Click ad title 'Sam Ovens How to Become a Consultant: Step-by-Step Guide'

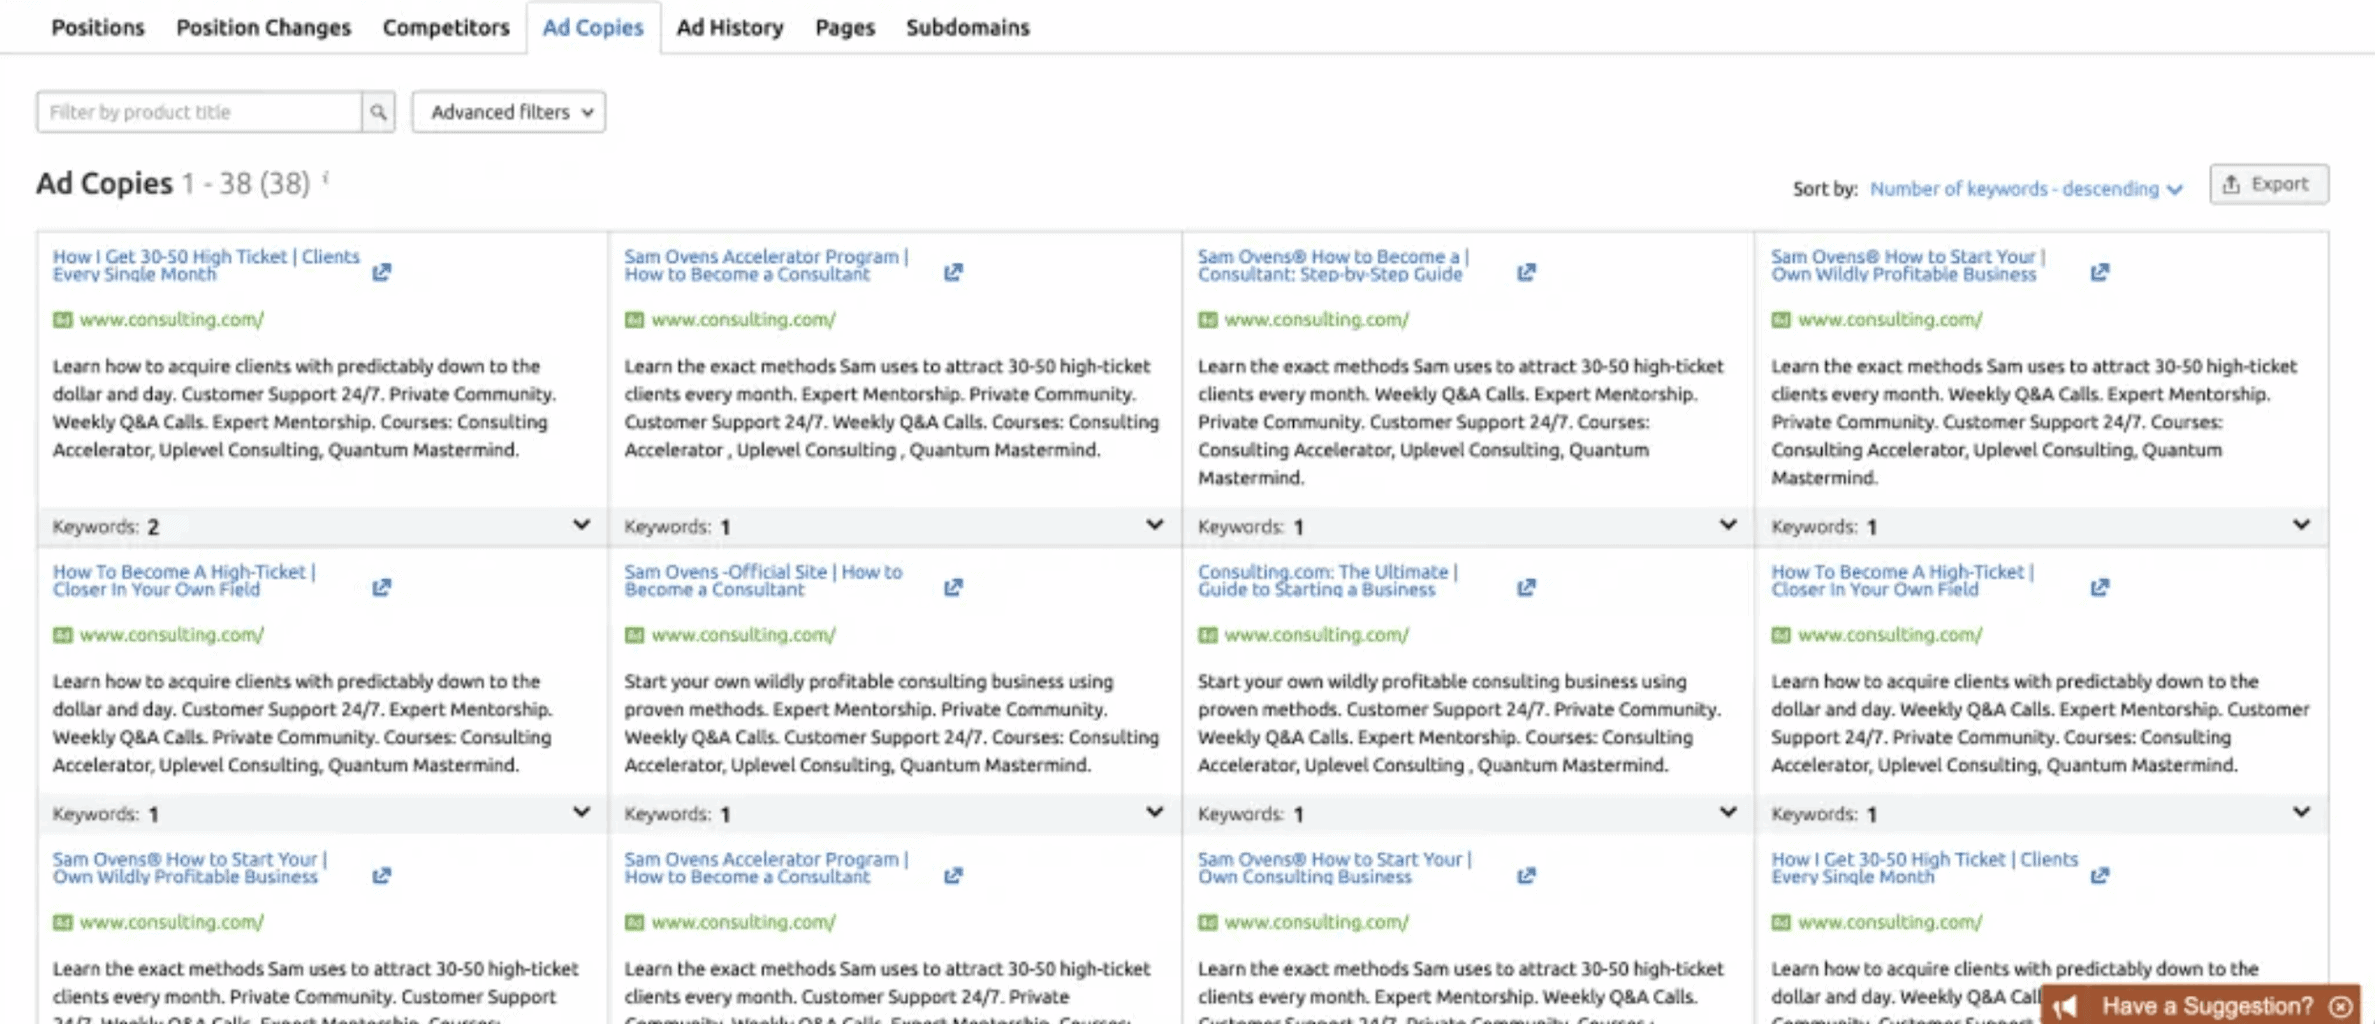point(1333,265)
